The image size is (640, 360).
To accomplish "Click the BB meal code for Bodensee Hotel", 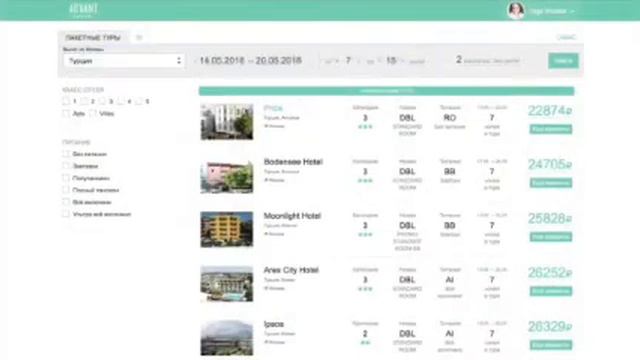I will (449, 171).
